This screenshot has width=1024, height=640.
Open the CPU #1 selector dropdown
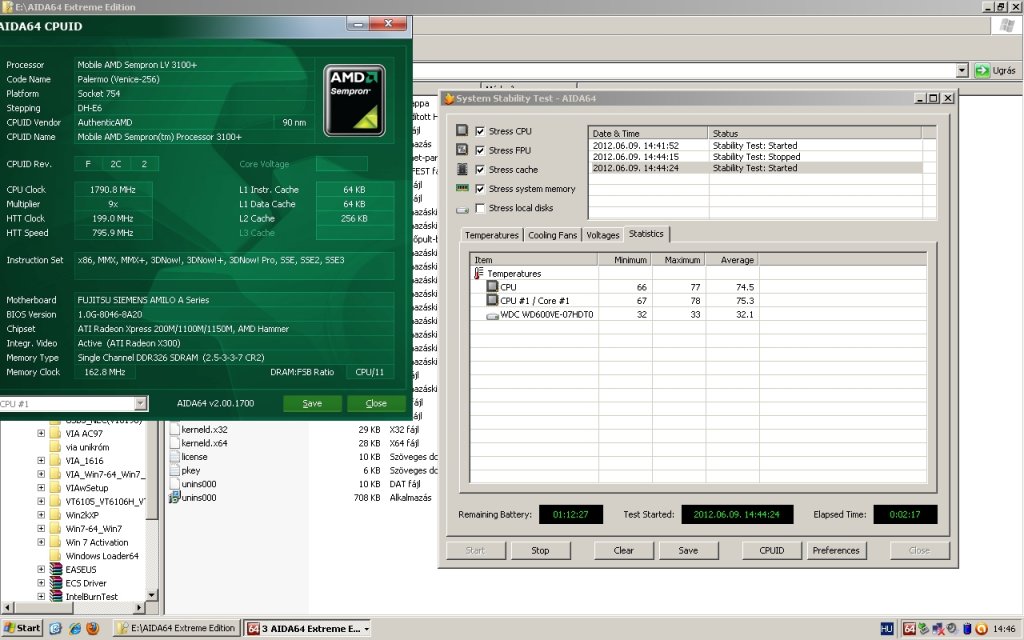point(140,404)
